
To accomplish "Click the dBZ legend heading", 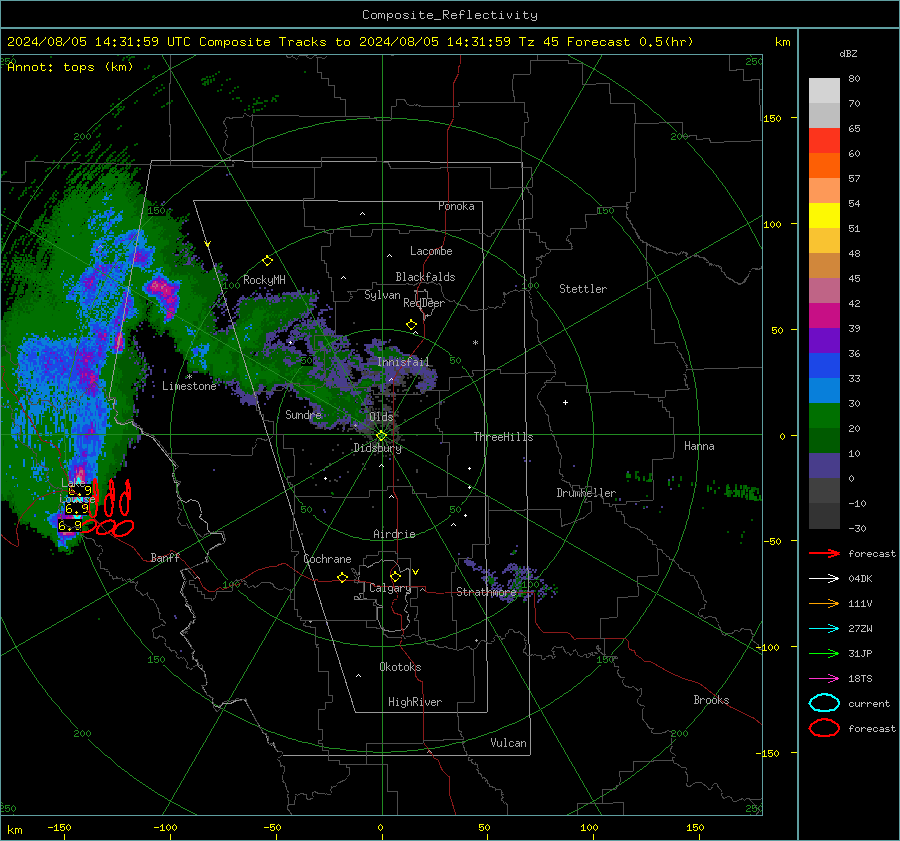I will pyautogui.click(x=848, y=53).
